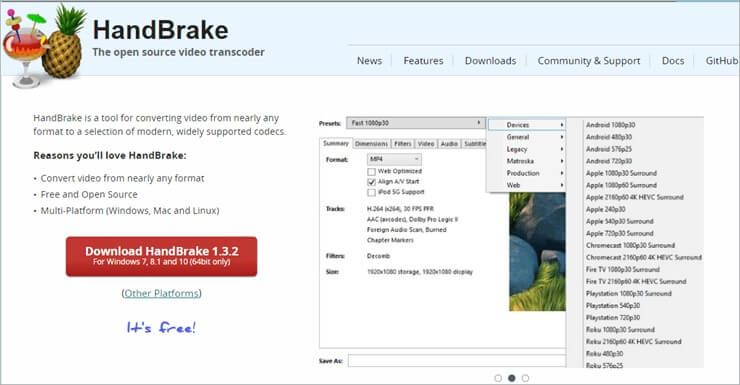The image size is (740, 385).
Task: Enable the Web Optimized checkbox
Action: (371, 171)
